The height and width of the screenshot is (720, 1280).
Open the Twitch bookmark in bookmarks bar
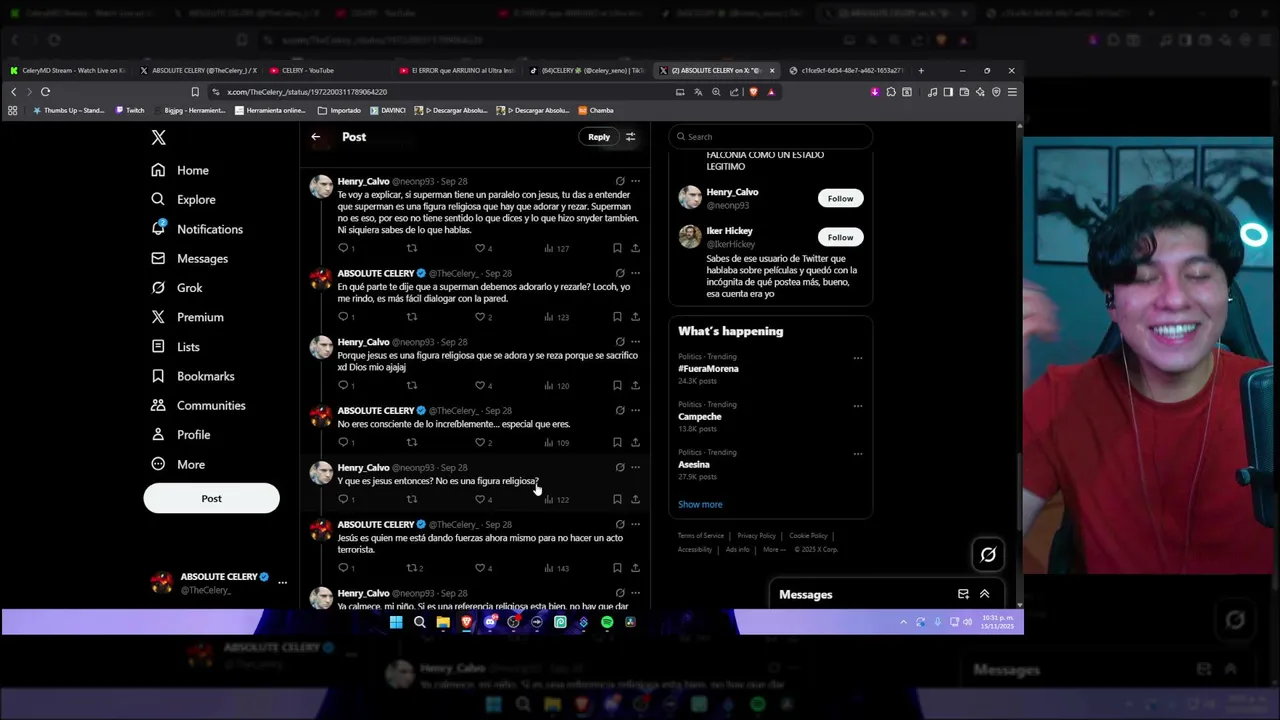[130, 111]
